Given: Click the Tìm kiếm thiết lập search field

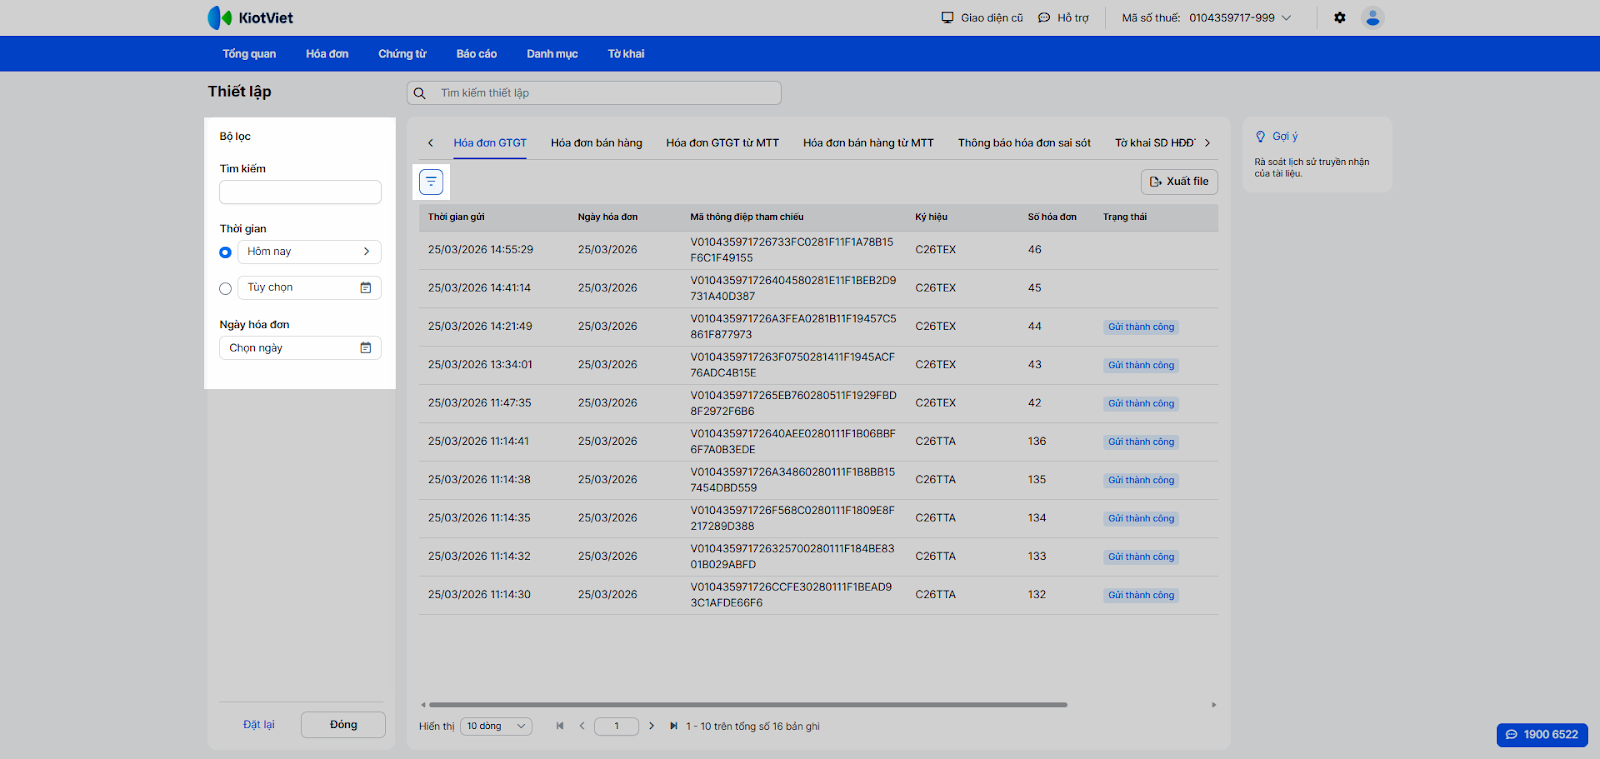Looking at the screenshot, I should point(594,93).
